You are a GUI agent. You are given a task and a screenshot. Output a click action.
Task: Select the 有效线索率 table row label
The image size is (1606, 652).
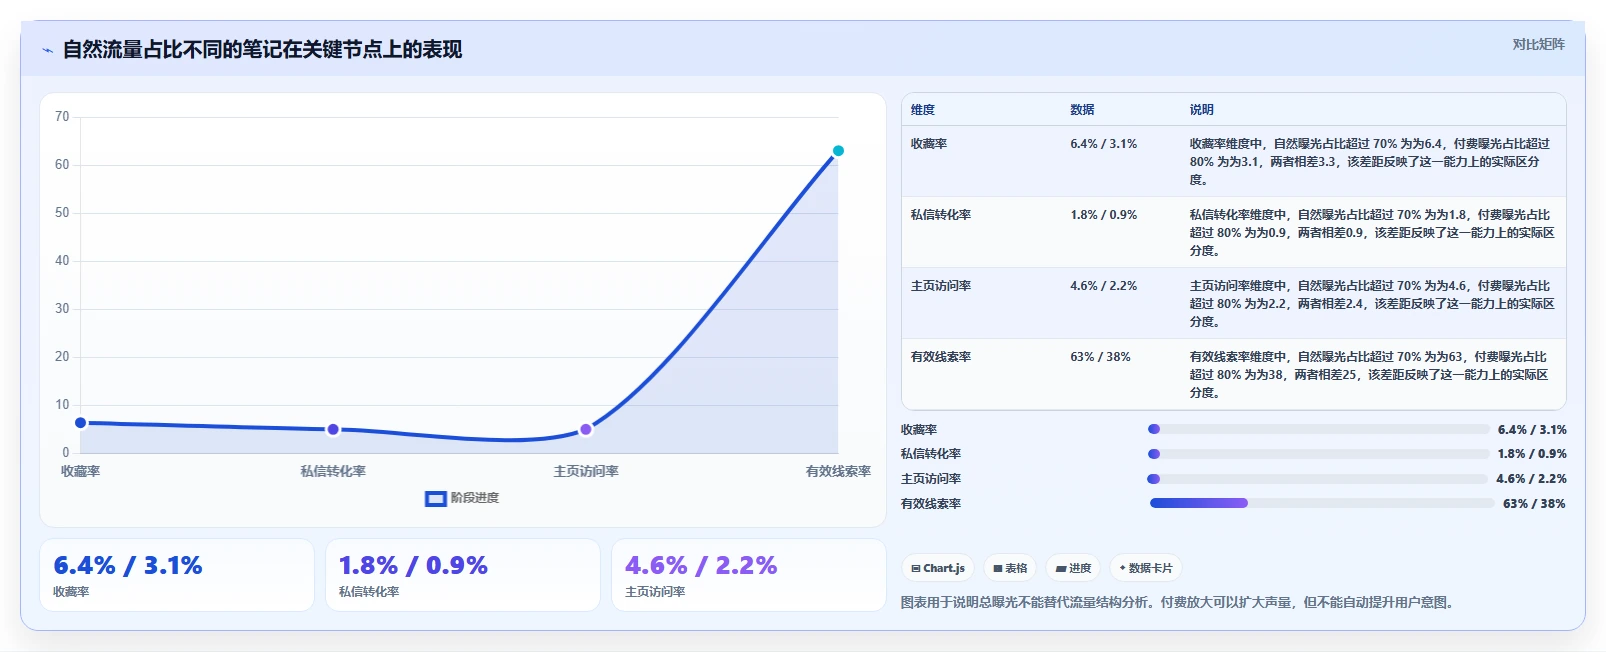(x=941, y=357)
